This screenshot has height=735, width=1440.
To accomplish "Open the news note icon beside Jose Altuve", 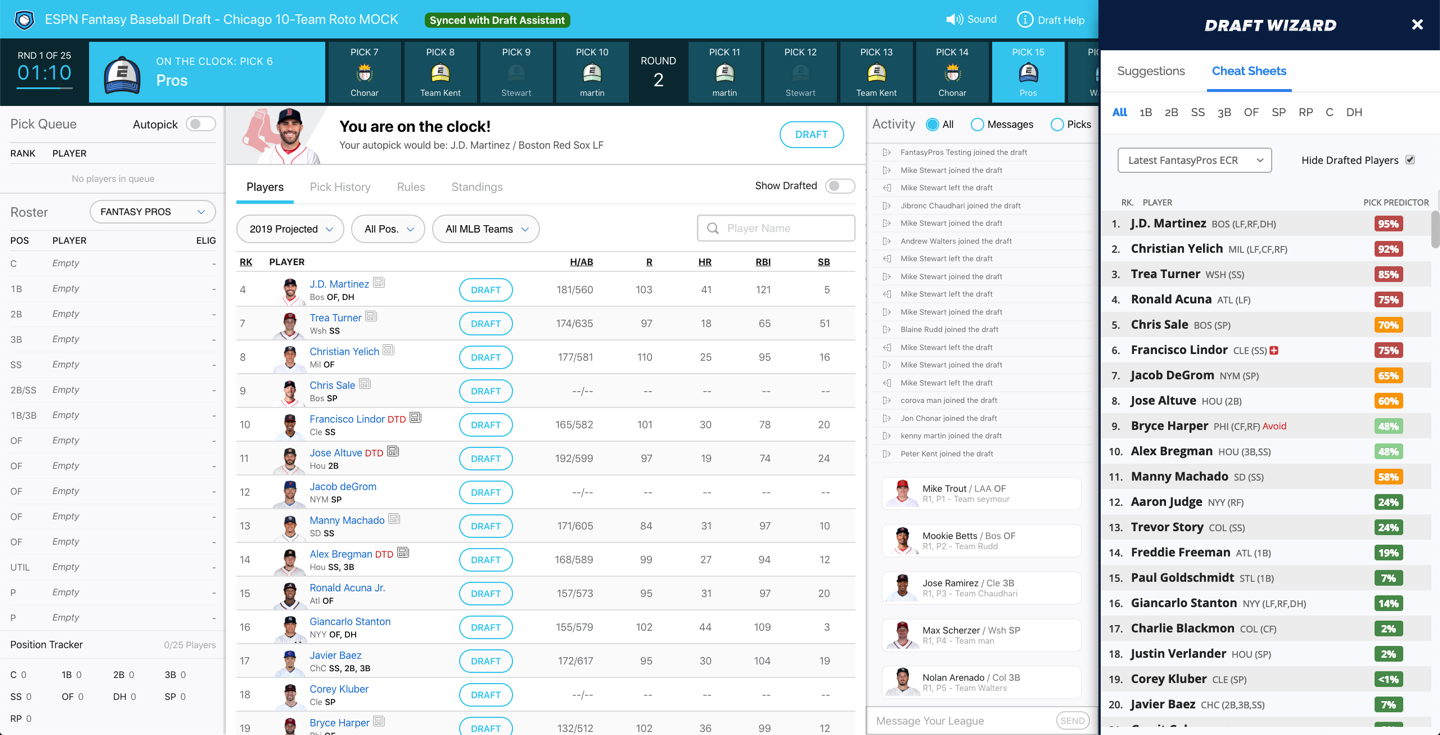I will (x=393, y=452).
